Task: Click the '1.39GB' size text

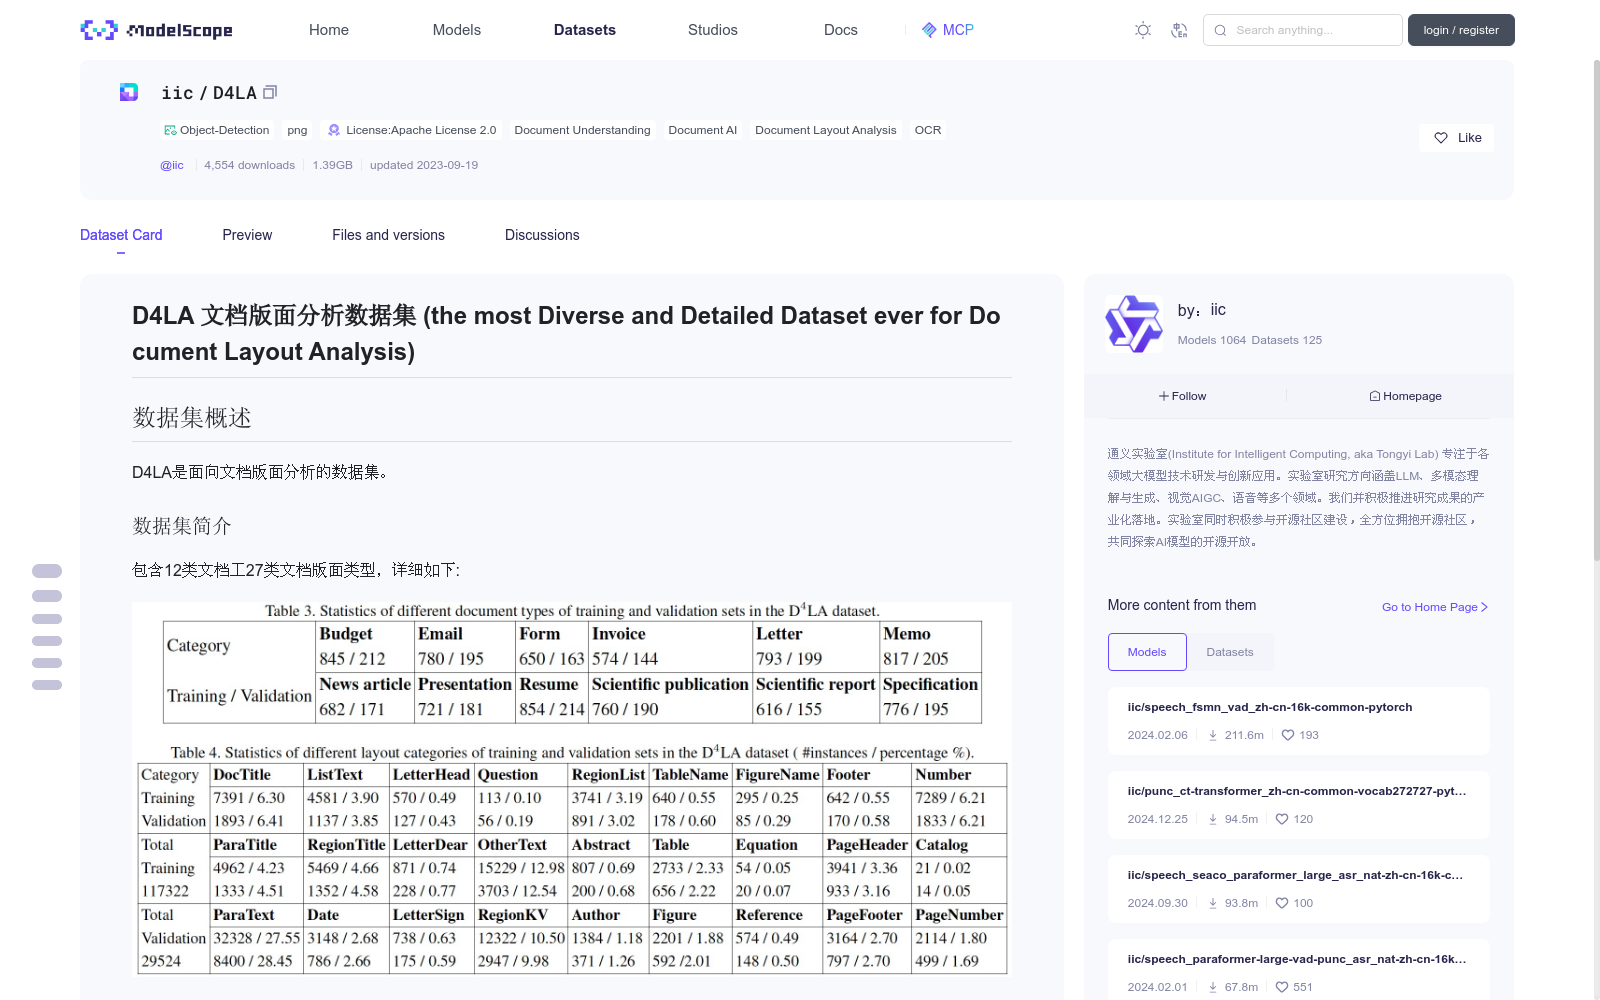Action: point(332,165)
